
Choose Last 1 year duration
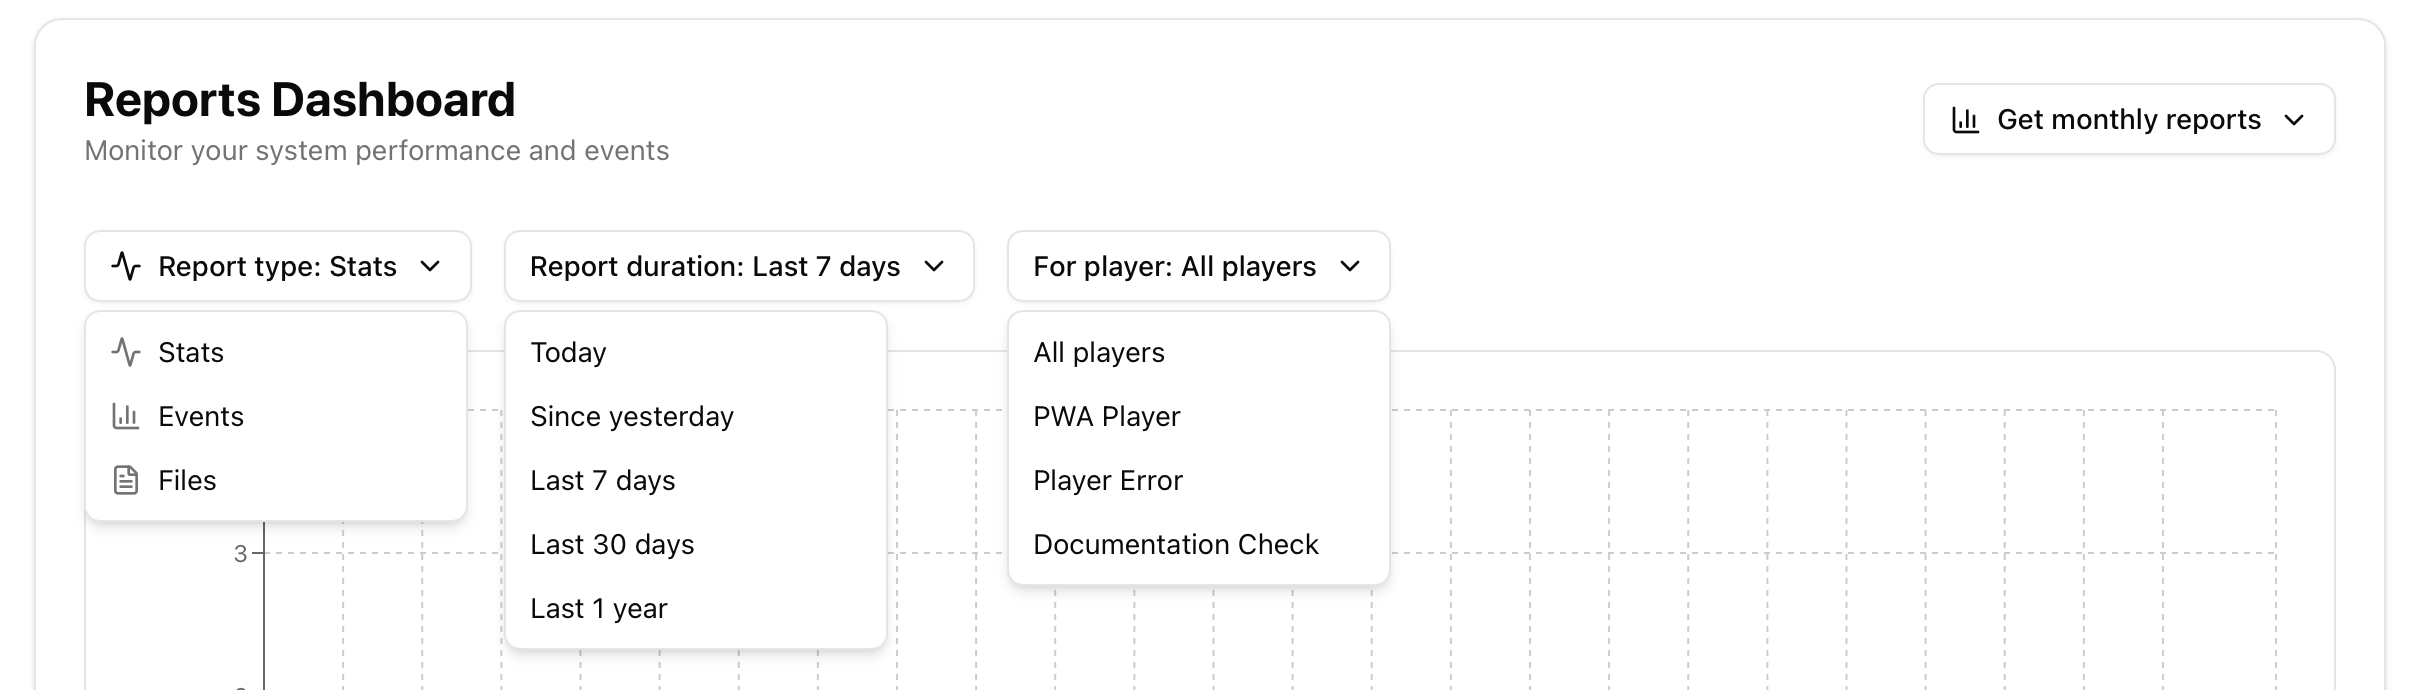tap(598, 608)
